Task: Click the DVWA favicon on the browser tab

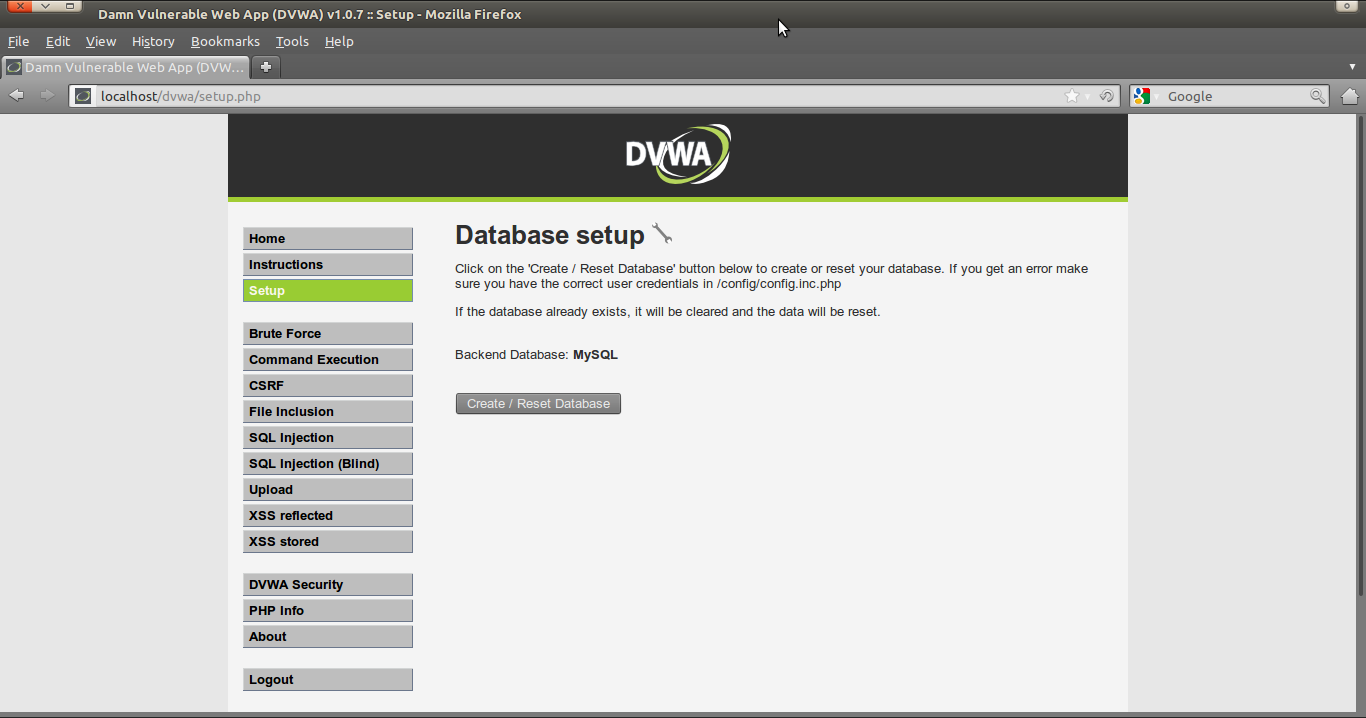Action: click(13, 67)
